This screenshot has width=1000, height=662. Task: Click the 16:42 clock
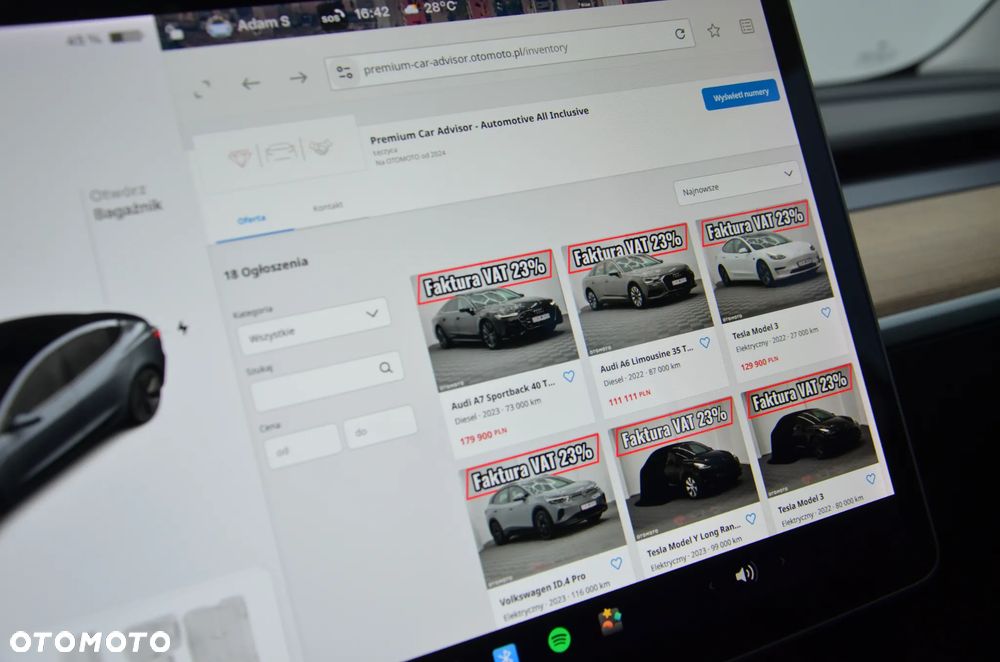point(372,14)
